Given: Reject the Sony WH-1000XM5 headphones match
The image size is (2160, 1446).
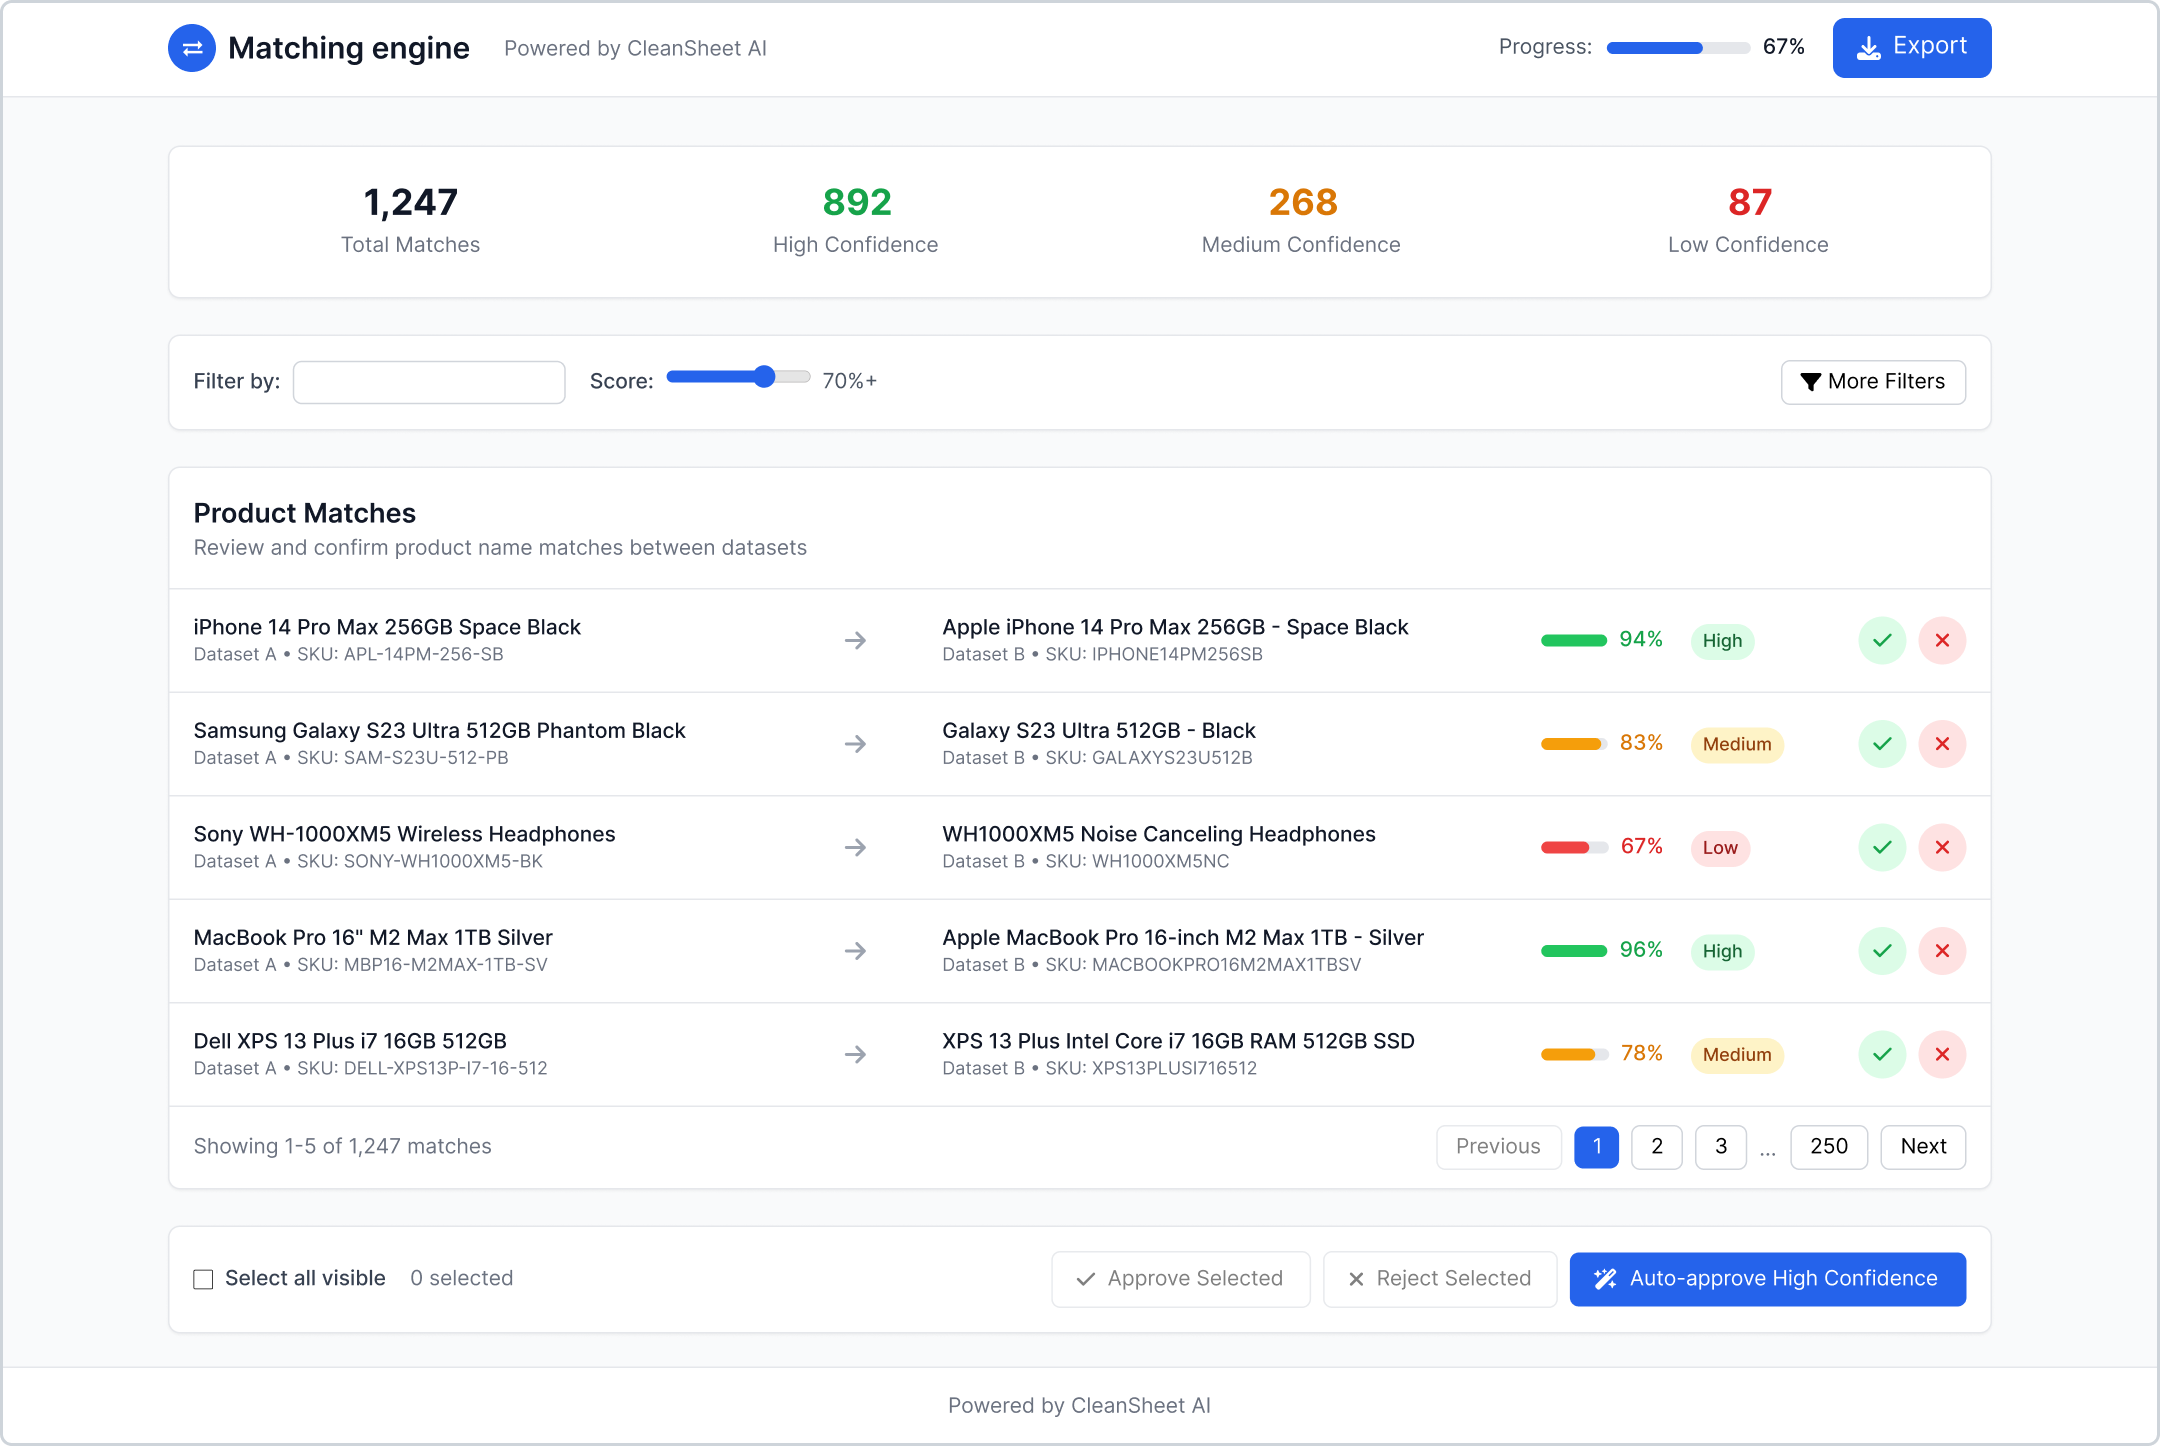Looking at the screenshot, I should 1942,847.
